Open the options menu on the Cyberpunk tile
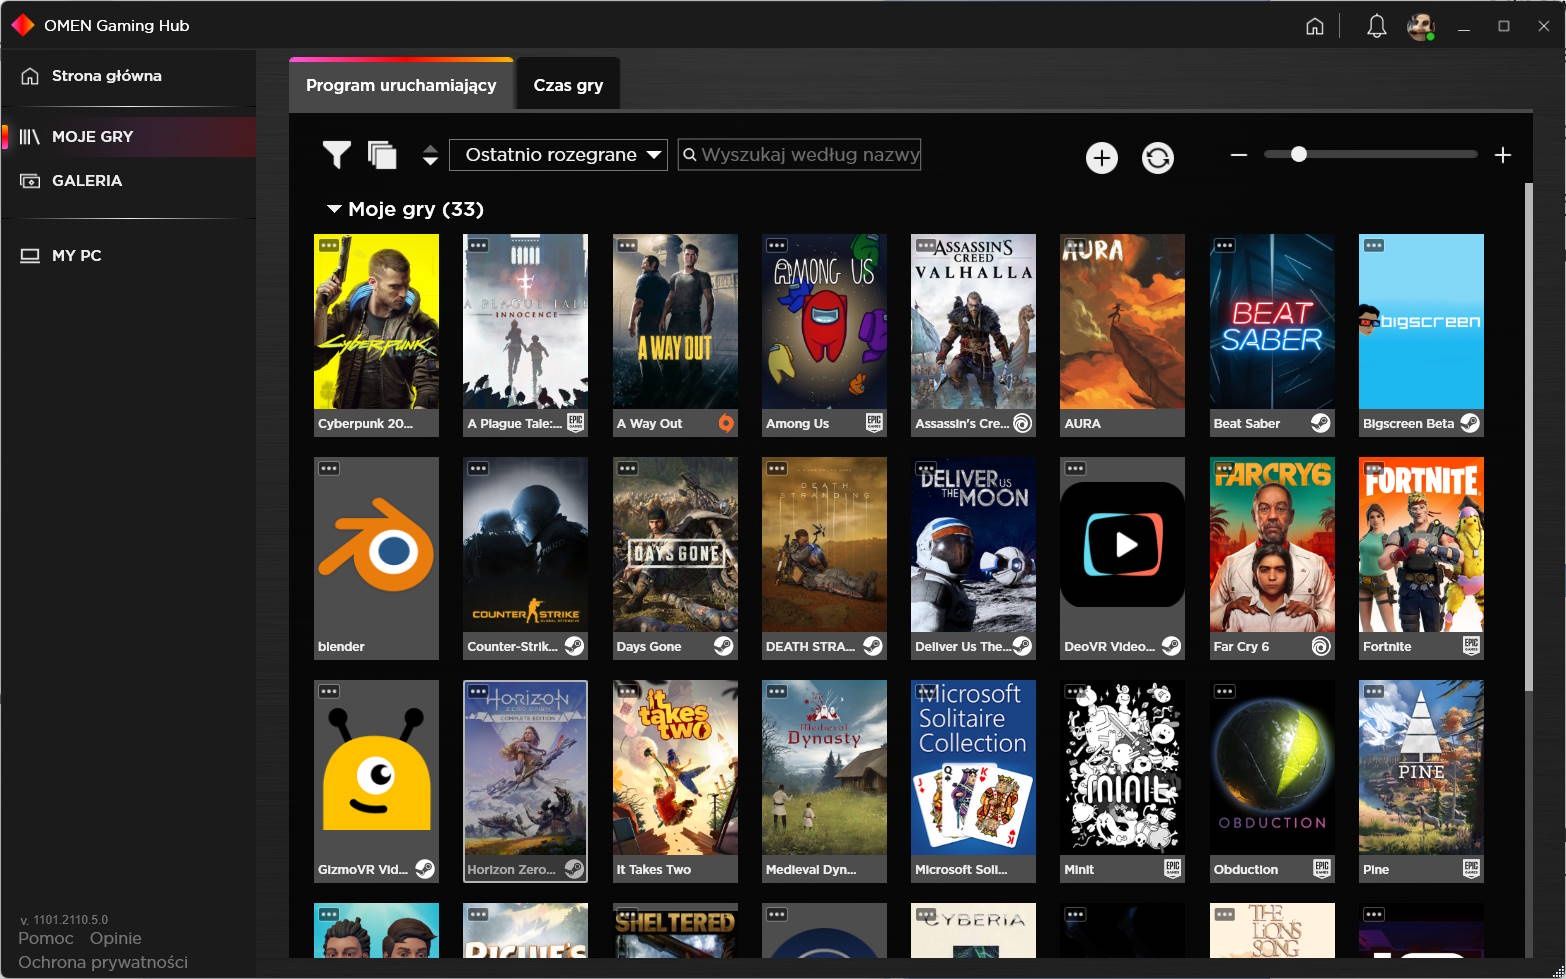This screenshot has width=1566, height=979. (329, 245)
